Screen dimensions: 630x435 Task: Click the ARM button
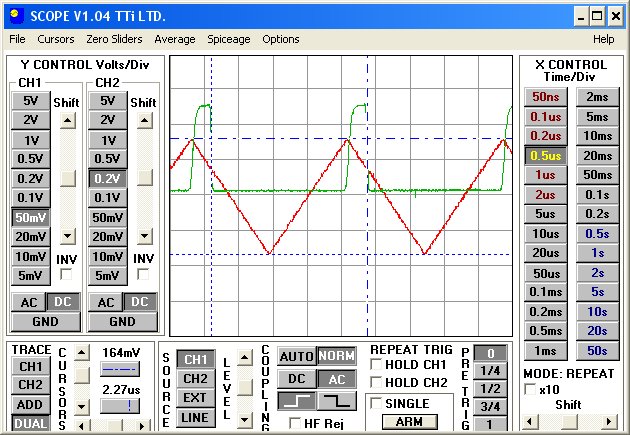pyautogui.click(x=409, y=422)
